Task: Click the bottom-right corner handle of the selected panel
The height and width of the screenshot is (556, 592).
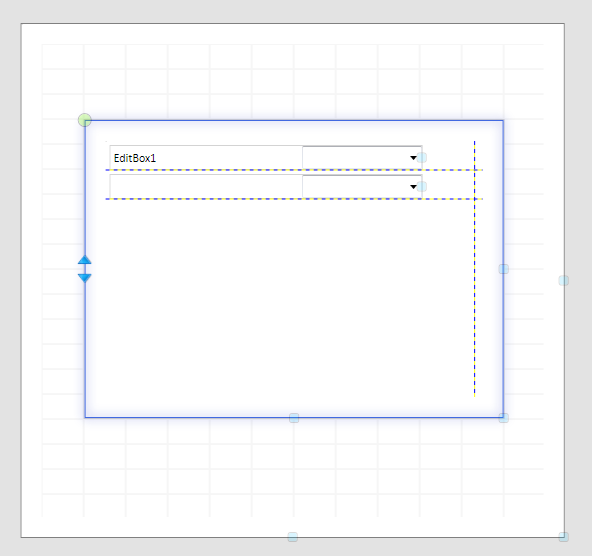Action: click(x=504, y=418)
